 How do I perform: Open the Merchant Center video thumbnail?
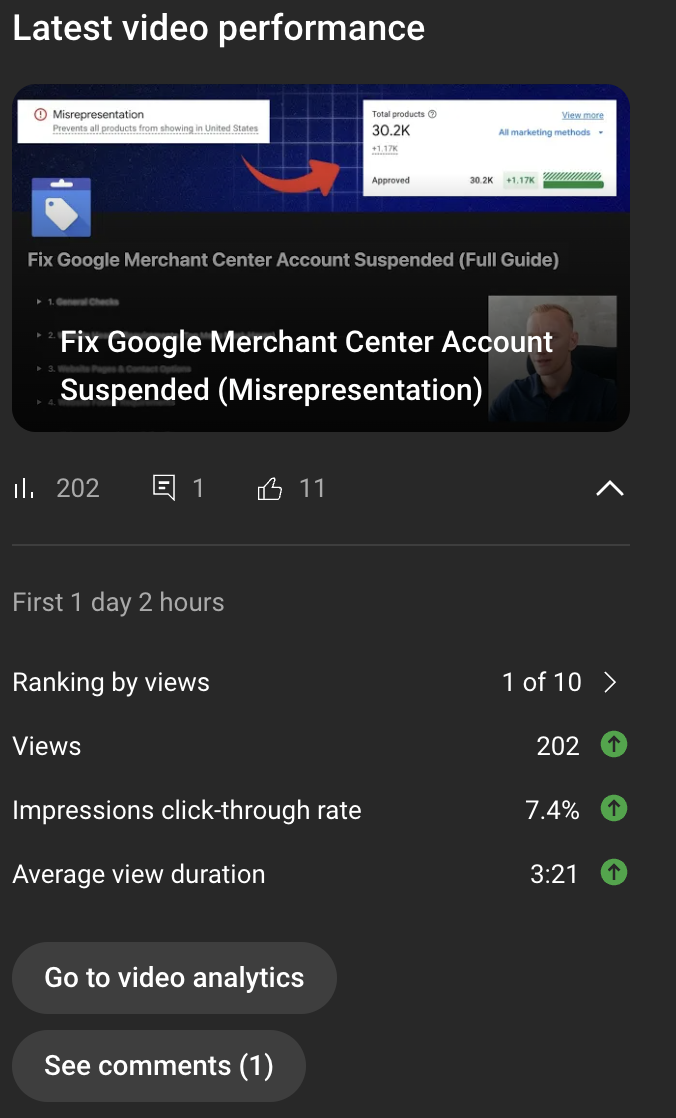pos(320,258)
